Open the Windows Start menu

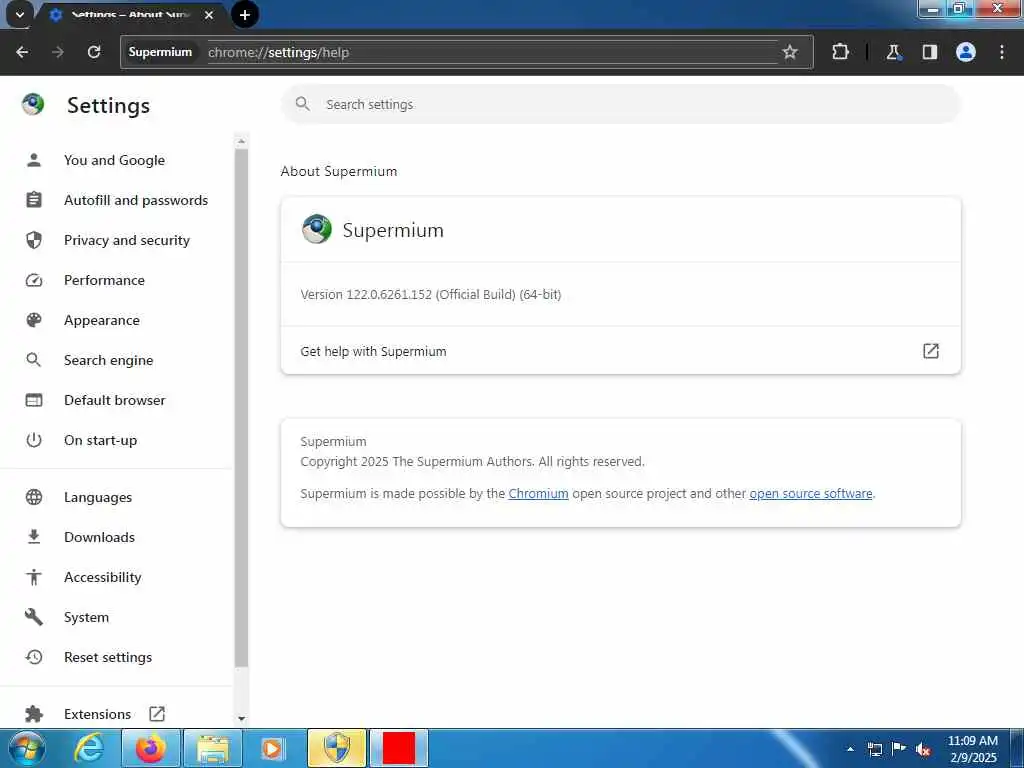tap(27, 748)
